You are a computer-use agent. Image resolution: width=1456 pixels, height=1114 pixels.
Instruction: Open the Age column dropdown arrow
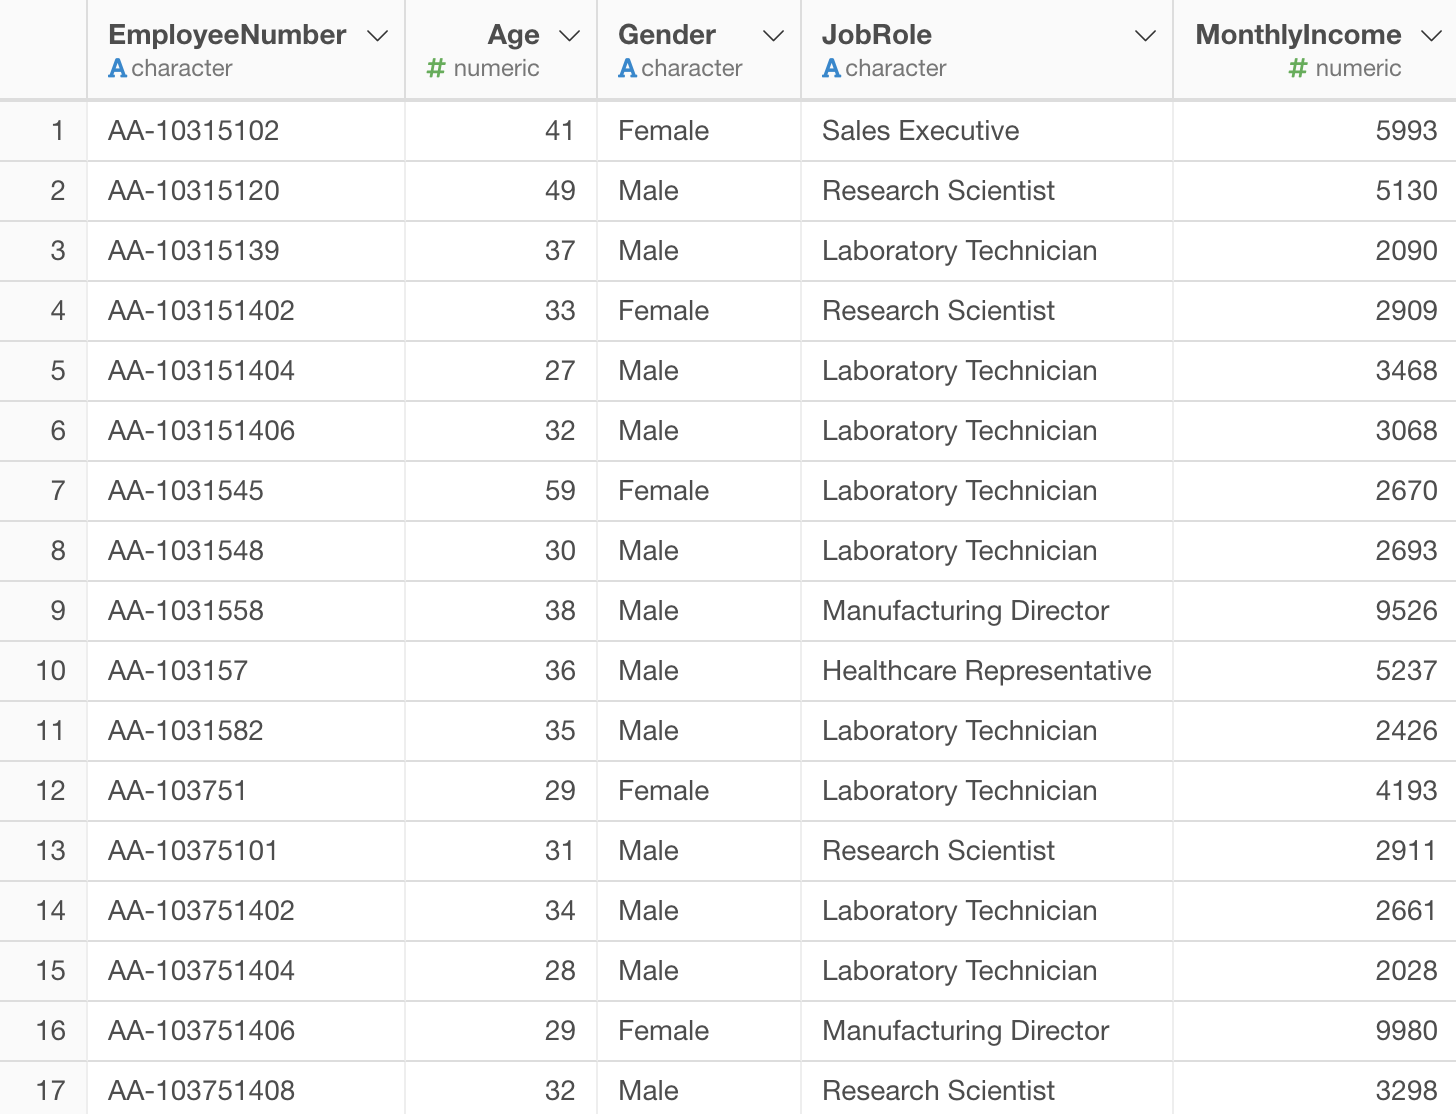pyautogui.click(x=569, y=36)
